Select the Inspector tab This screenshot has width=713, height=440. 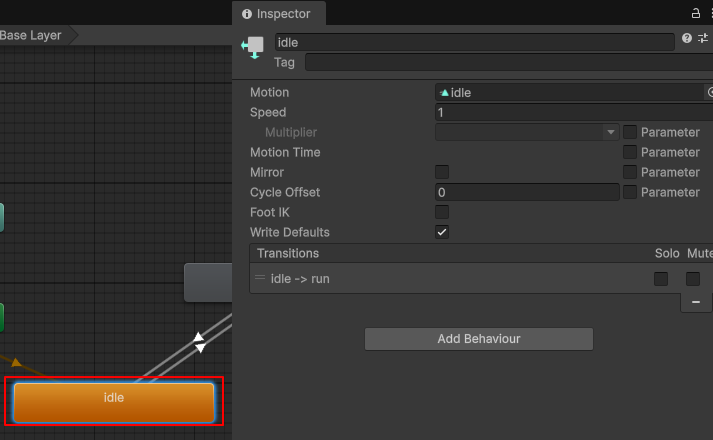[277, 14]
